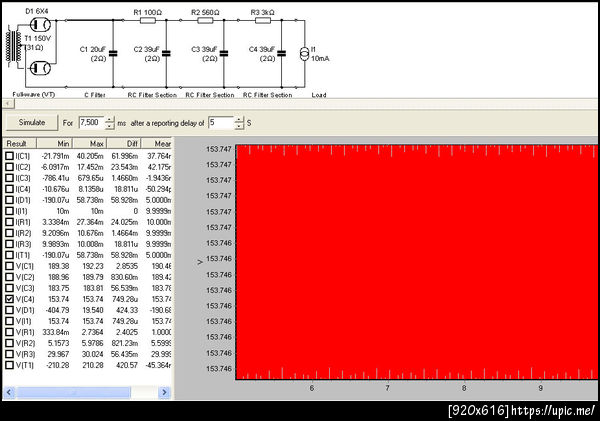The image size is (600, 421).
Task: Click the red V(C4) waveform plot
Action: coord(417,262)
